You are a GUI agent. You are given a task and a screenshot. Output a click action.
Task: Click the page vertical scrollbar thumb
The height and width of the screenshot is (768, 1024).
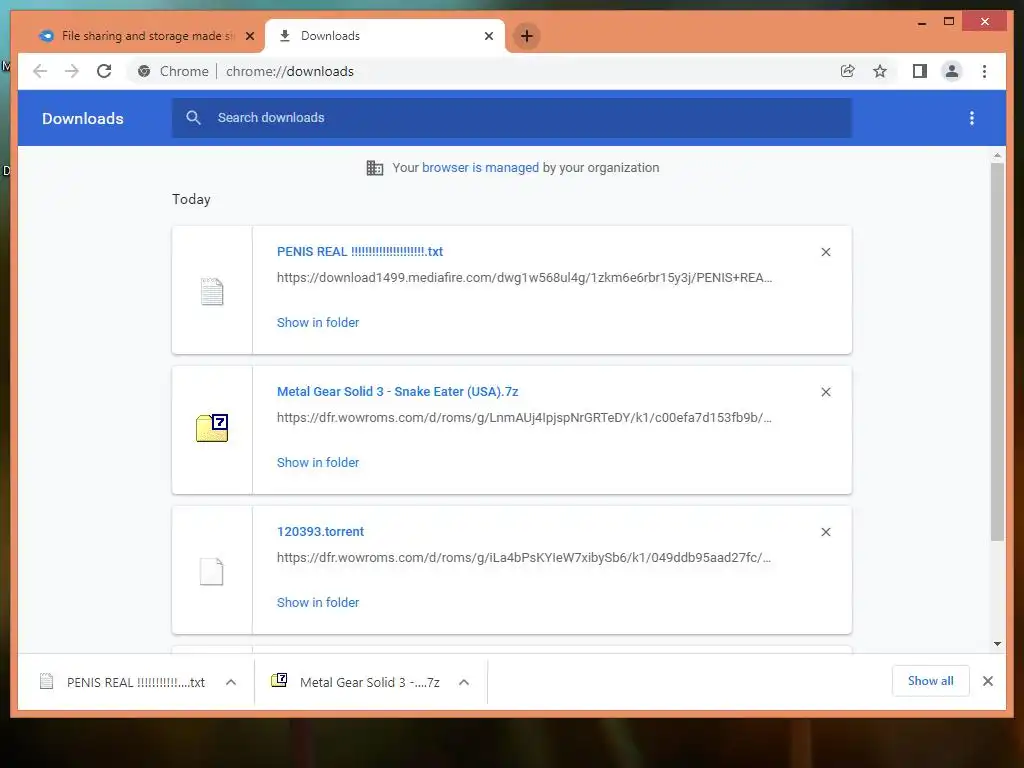(x=997, y=351)
